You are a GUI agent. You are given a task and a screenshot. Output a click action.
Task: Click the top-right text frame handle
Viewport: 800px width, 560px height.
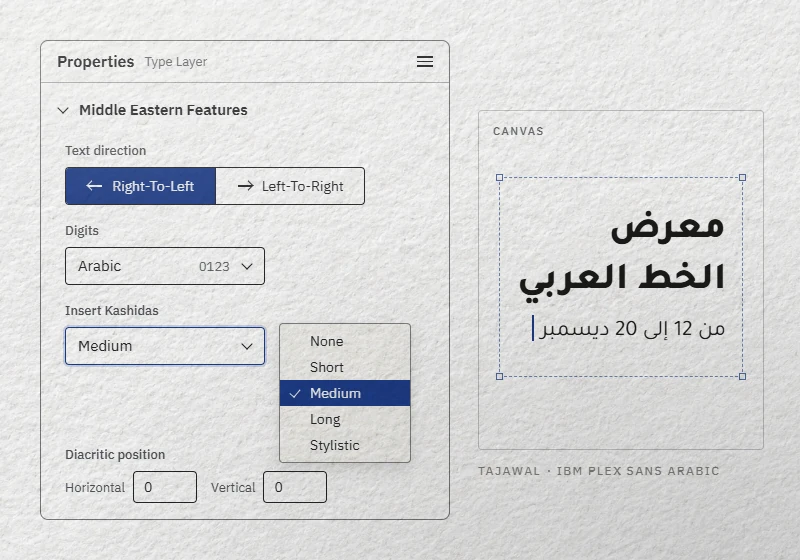[743, 177]
